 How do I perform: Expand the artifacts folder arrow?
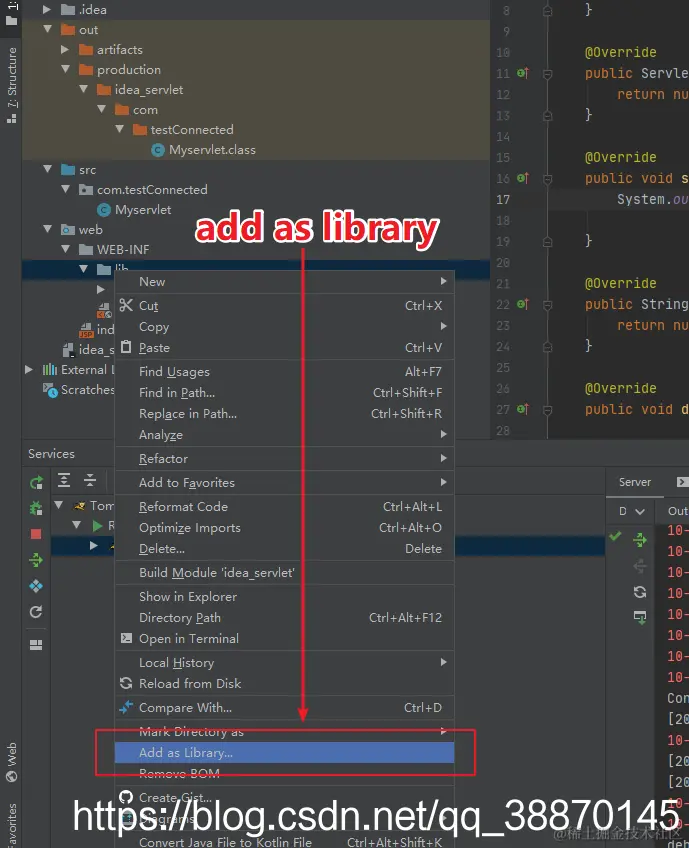coord(65,50)
